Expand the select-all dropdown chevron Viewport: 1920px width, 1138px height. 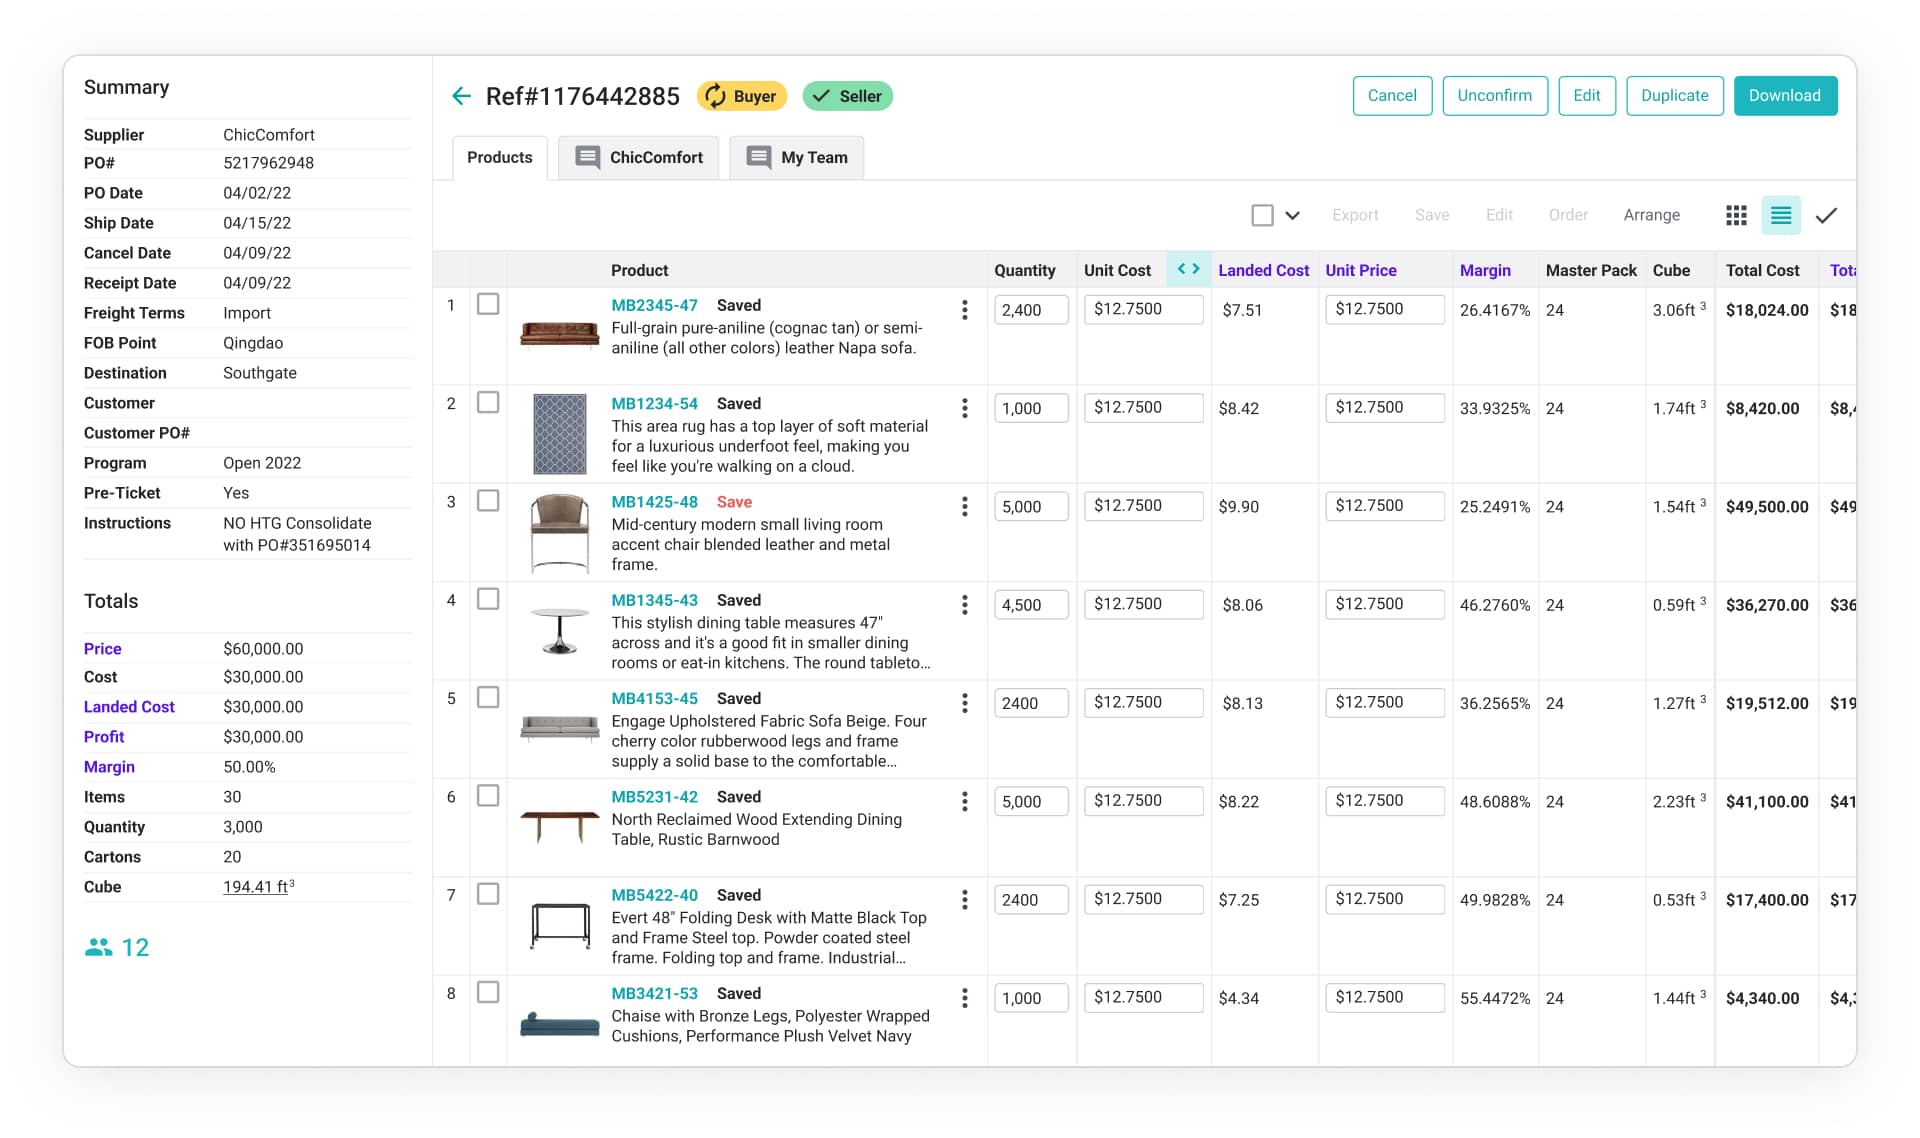(x=1292, y=215)
